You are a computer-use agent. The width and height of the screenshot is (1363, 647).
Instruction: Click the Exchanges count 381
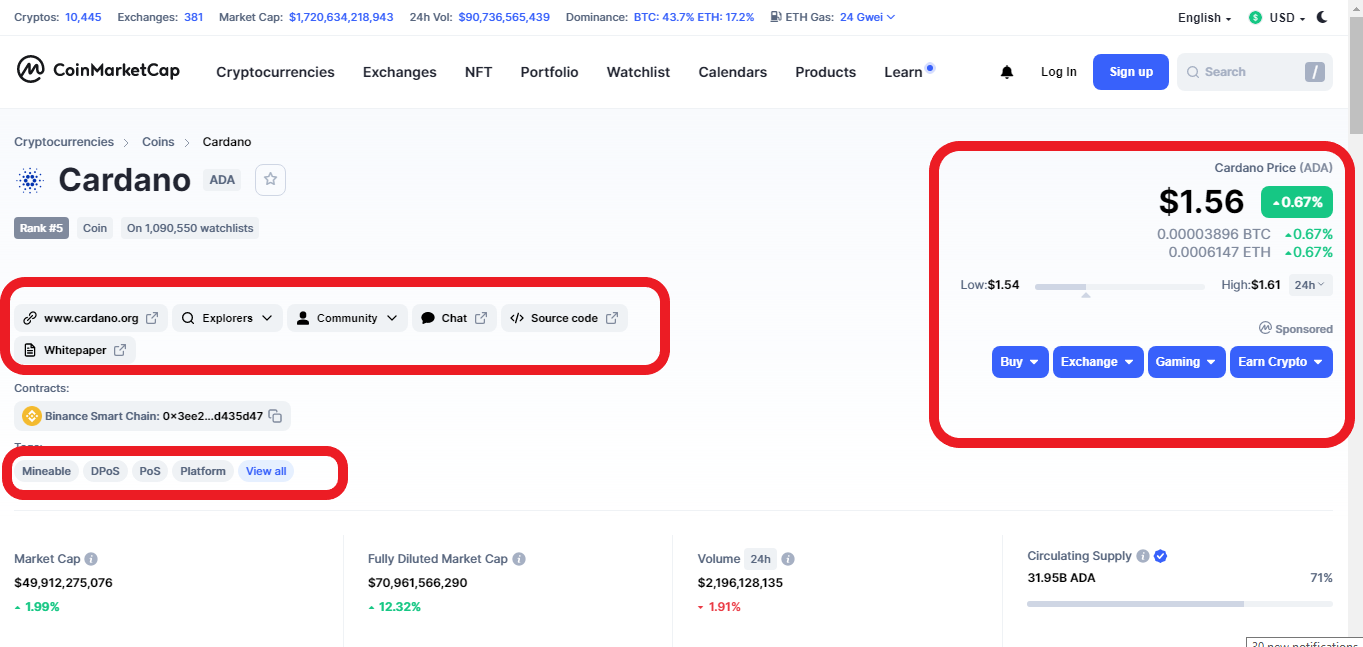[194, 17]
